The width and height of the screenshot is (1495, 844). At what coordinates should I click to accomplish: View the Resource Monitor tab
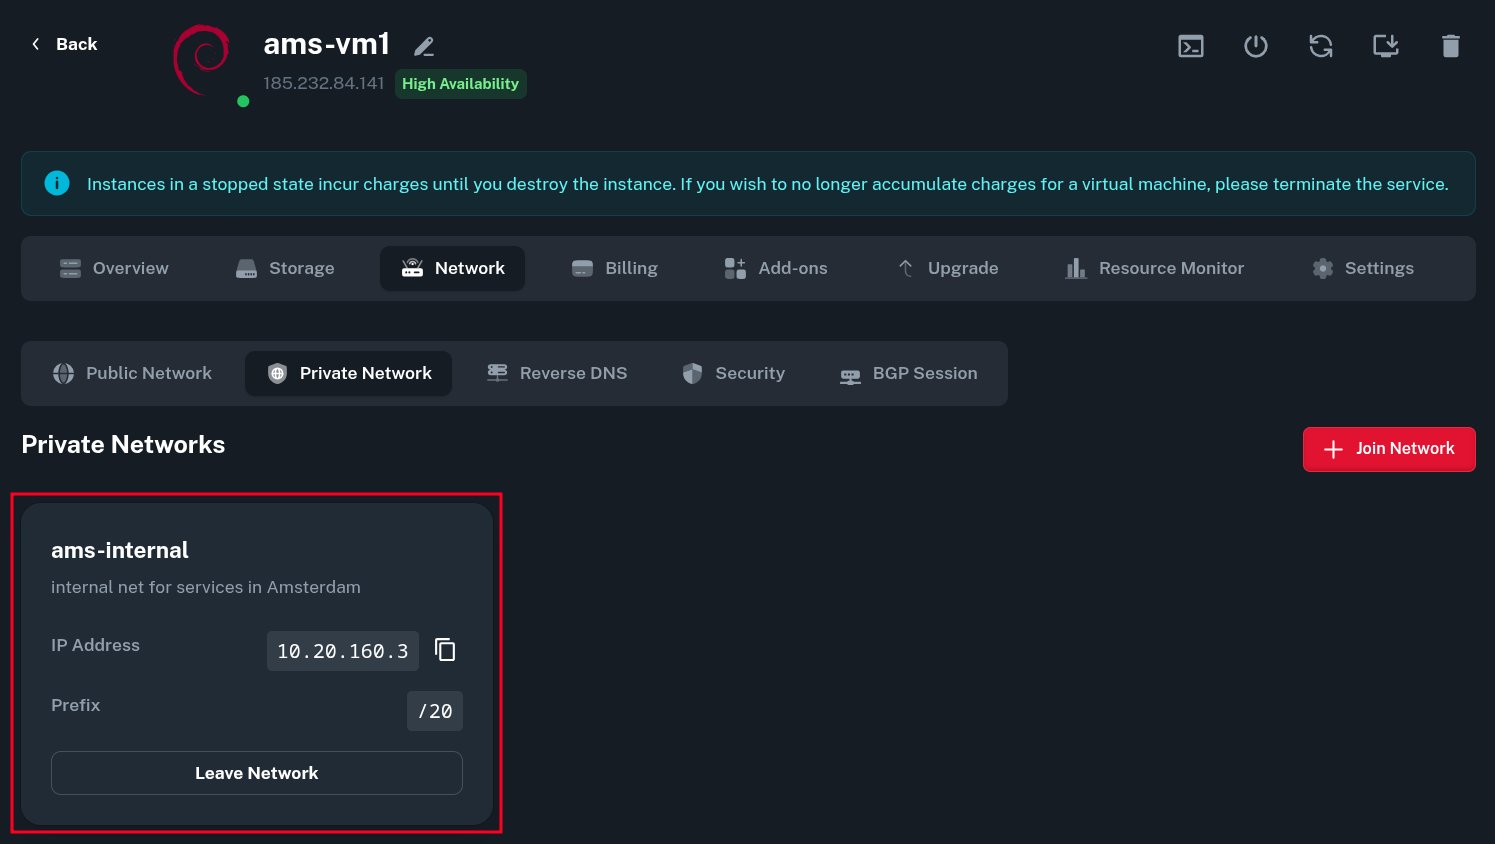pos(1154,268)
